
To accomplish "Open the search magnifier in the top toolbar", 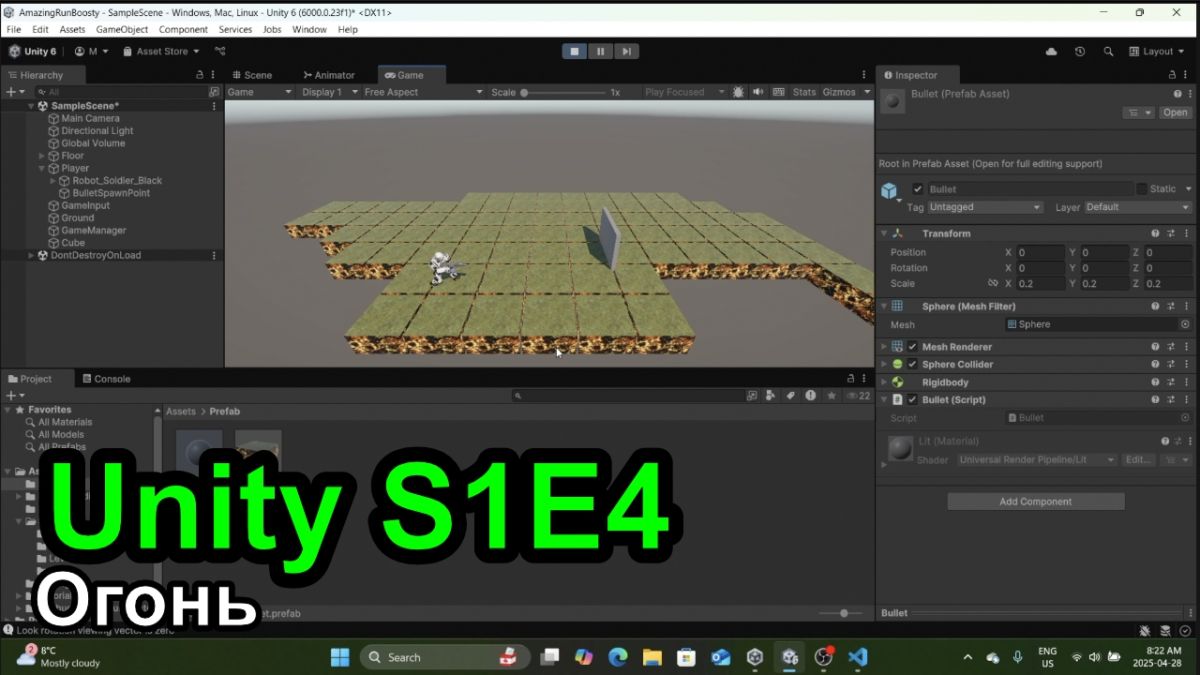I will click(1108, 51).
